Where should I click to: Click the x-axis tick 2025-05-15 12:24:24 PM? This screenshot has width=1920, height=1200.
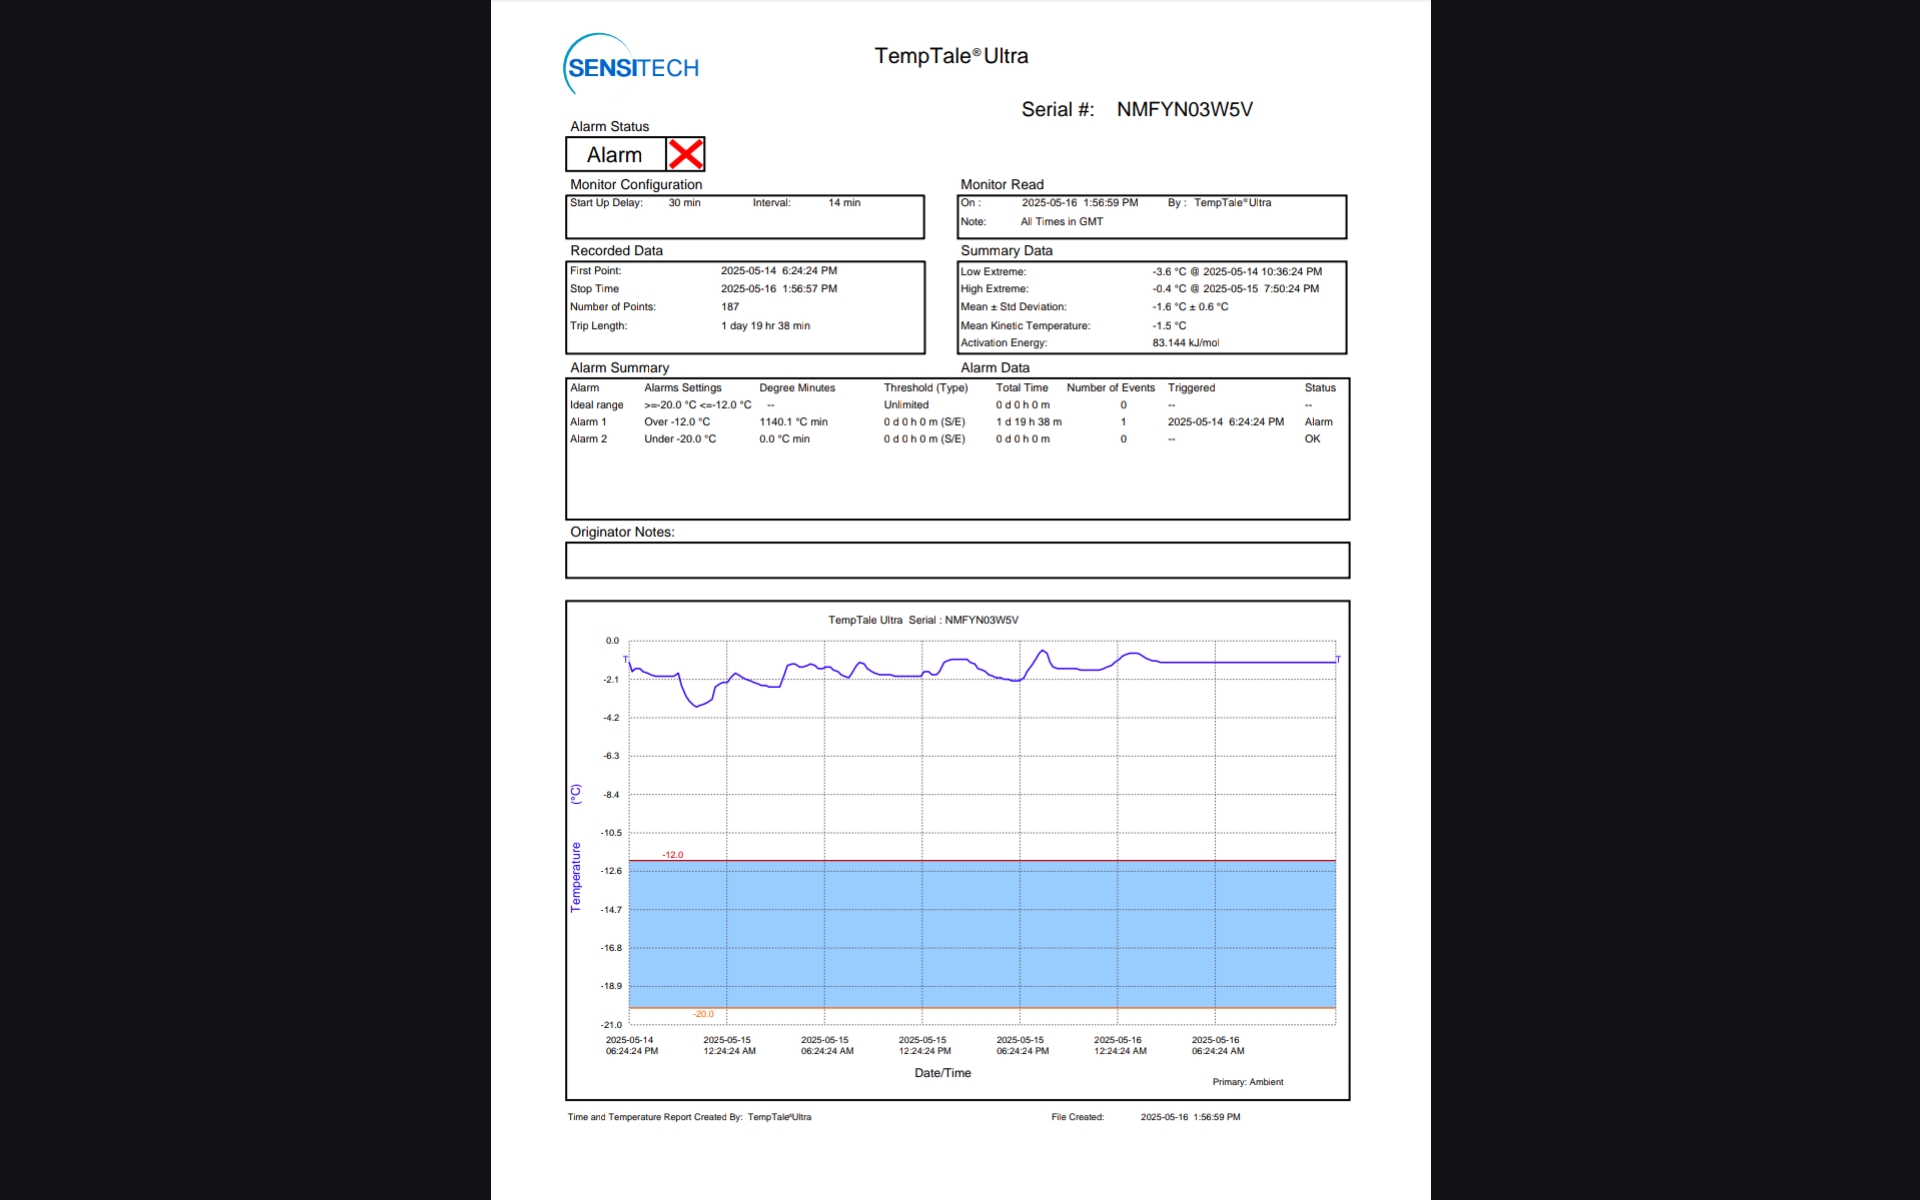[x=923, y=1045]
